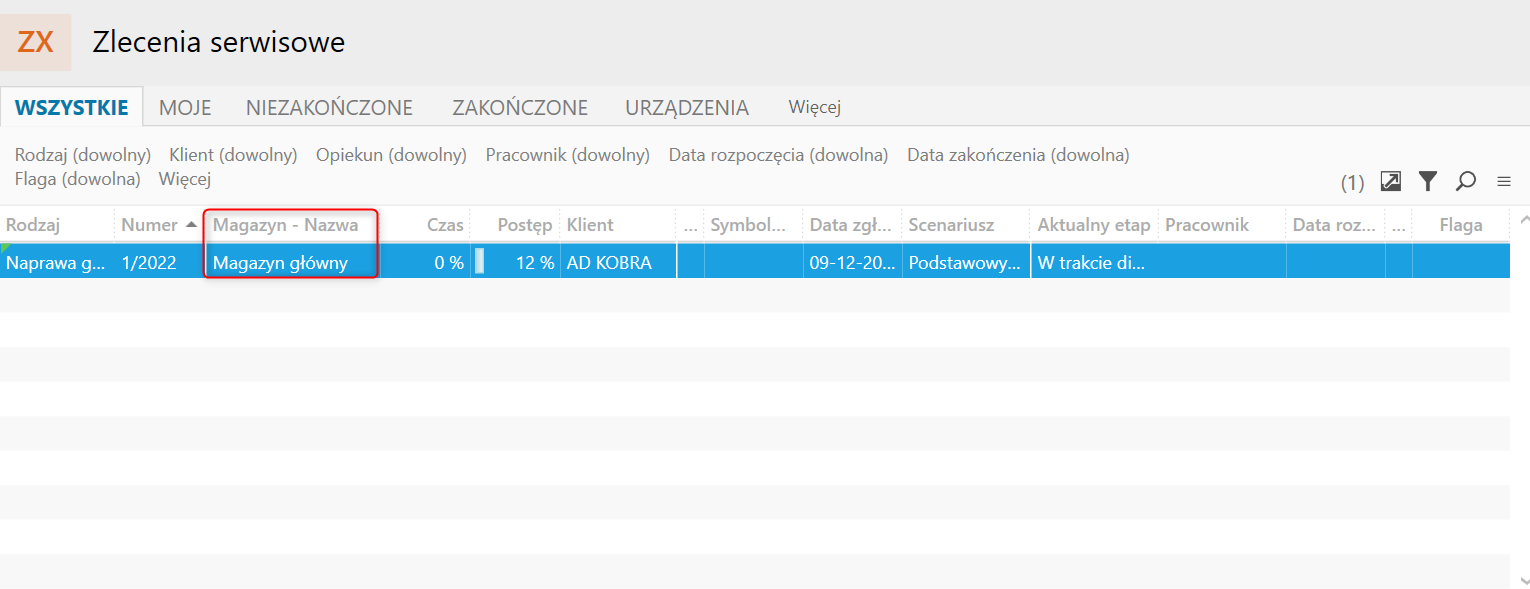The width and height of the screenshot is (1530, 589).
Task: Expand the Rodzaj (dowolny) filter
Action: pos(83,155)
